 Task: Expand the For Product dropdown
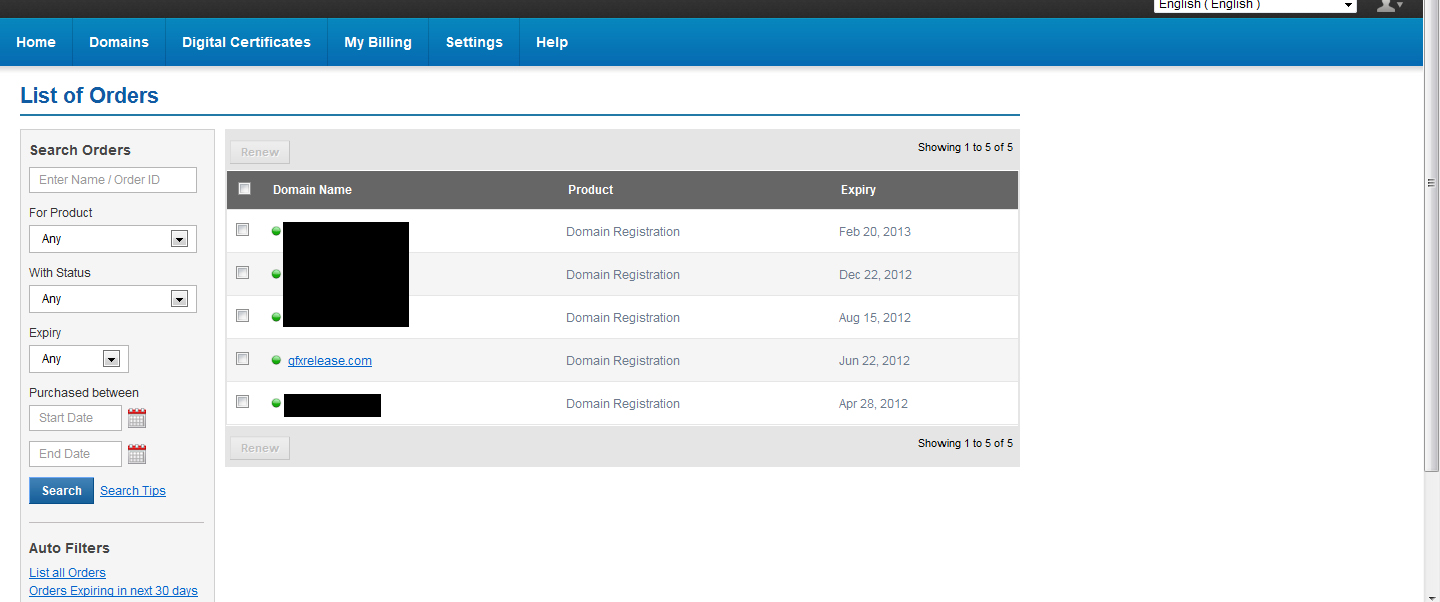pyautogui.click(x=113, y=239)
